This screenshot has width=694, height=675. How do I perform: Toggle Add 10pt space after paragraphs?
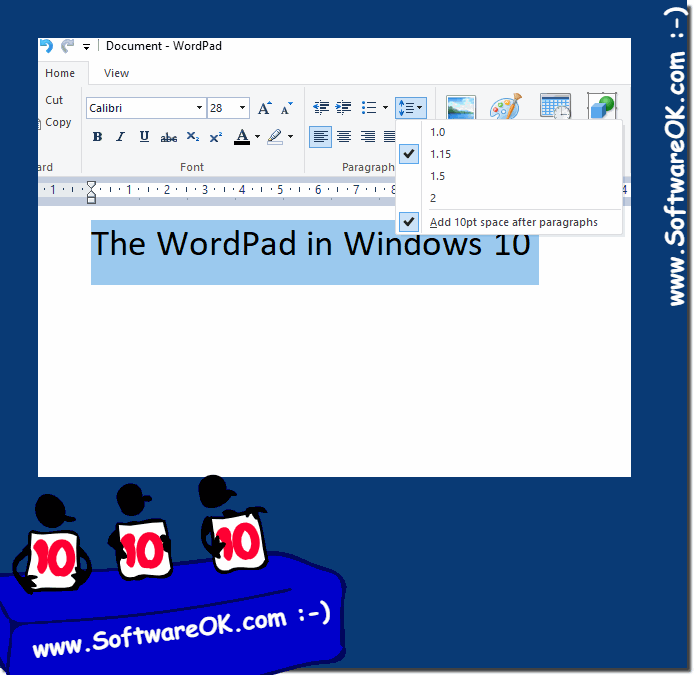(x=509, y=222)
